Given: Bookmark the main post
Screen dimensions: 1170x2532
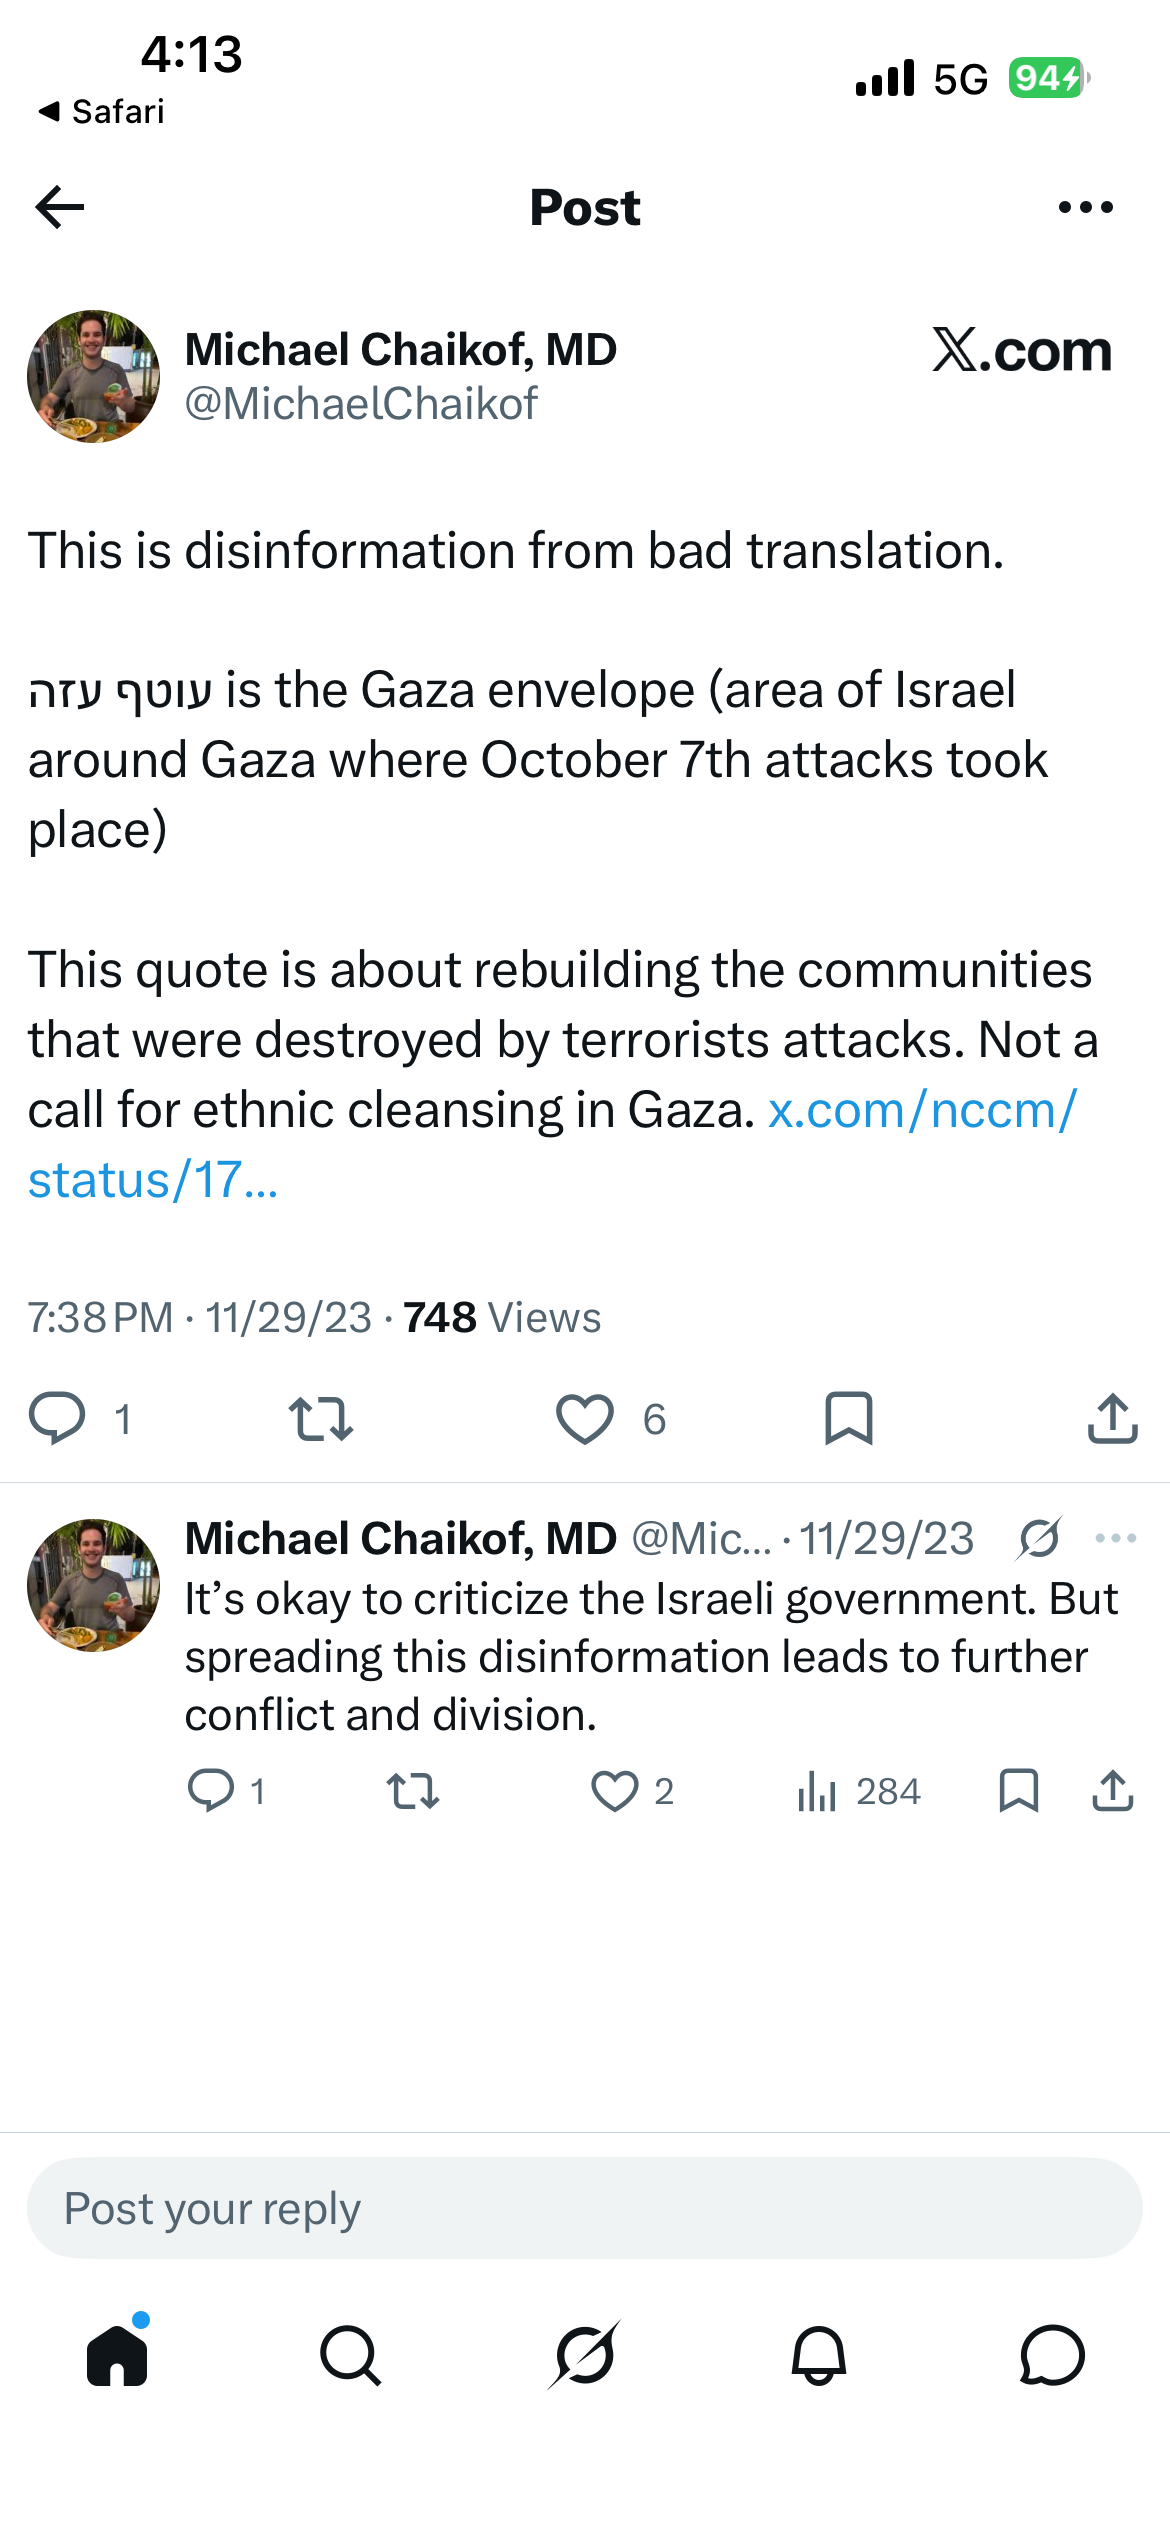Looking at the screenshot, I should [x=849, y=1418].
